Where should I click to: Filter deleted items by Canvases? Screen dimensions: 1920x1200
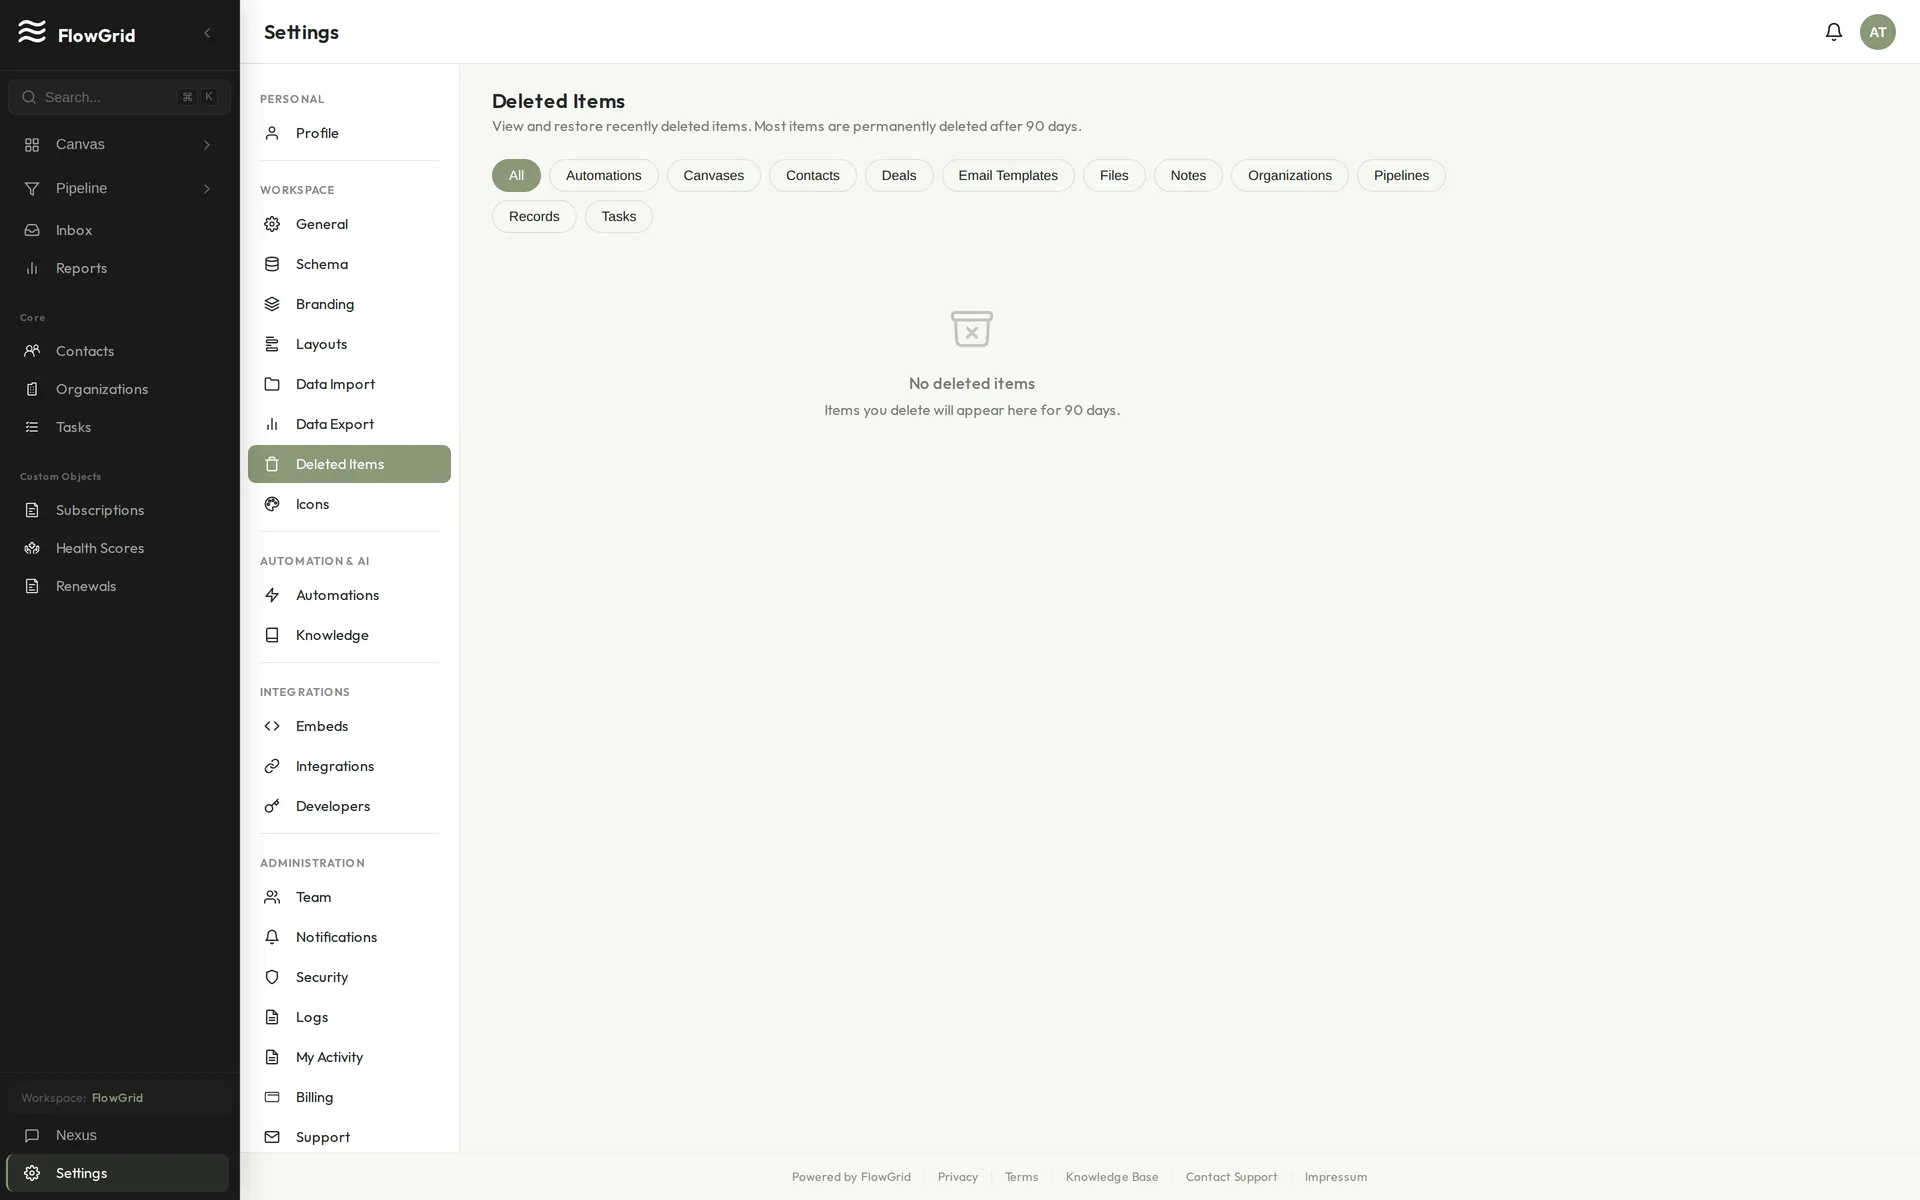click(x=713, y=176)
